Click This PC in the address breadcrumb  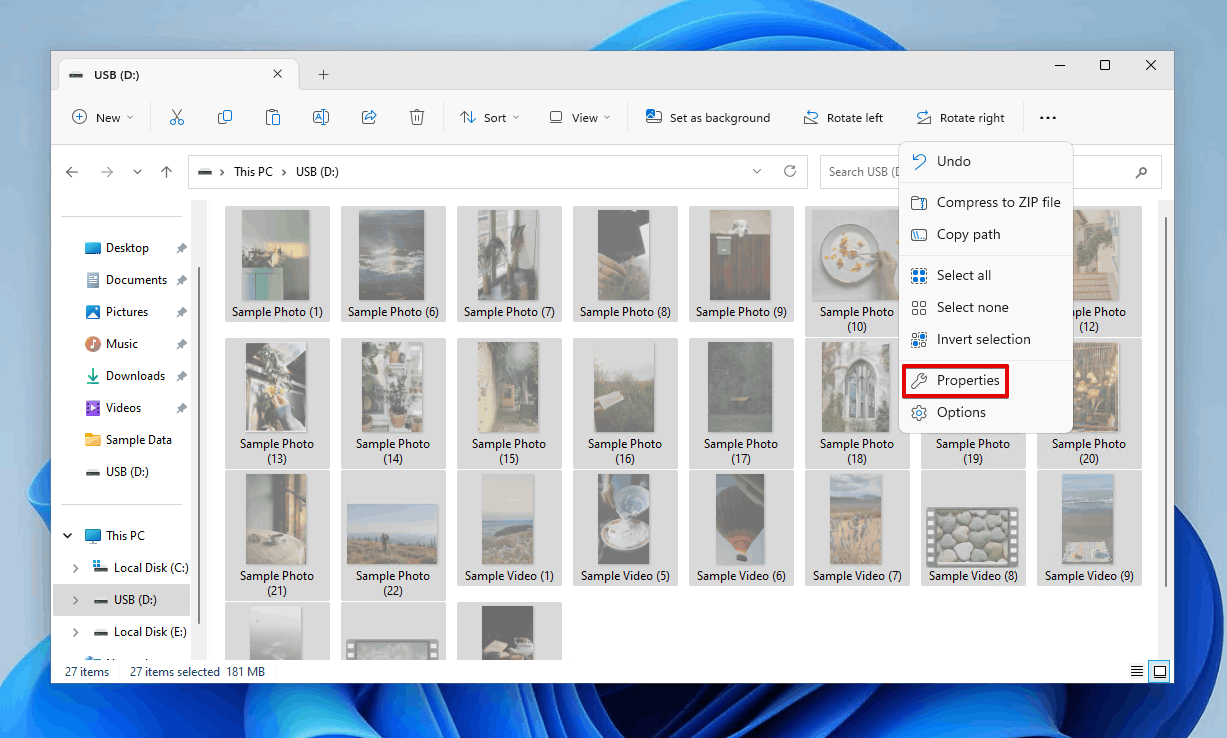click(253, 172)
